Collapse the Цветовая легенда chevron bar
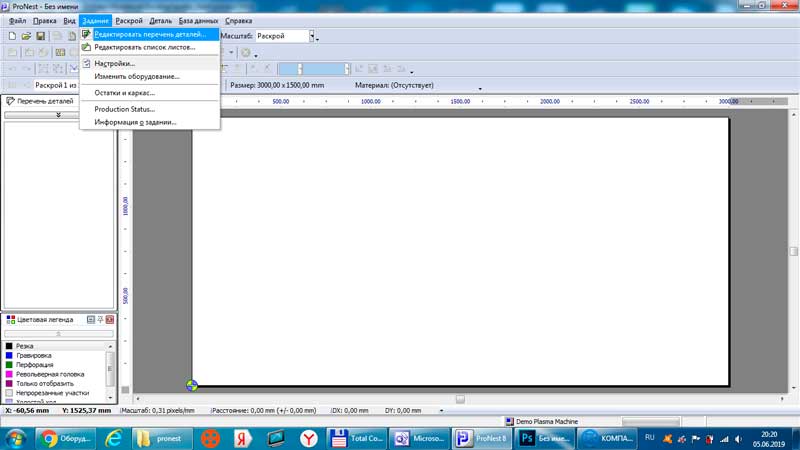The width and height of the screenshot is (800, 450). click(58, 334)
